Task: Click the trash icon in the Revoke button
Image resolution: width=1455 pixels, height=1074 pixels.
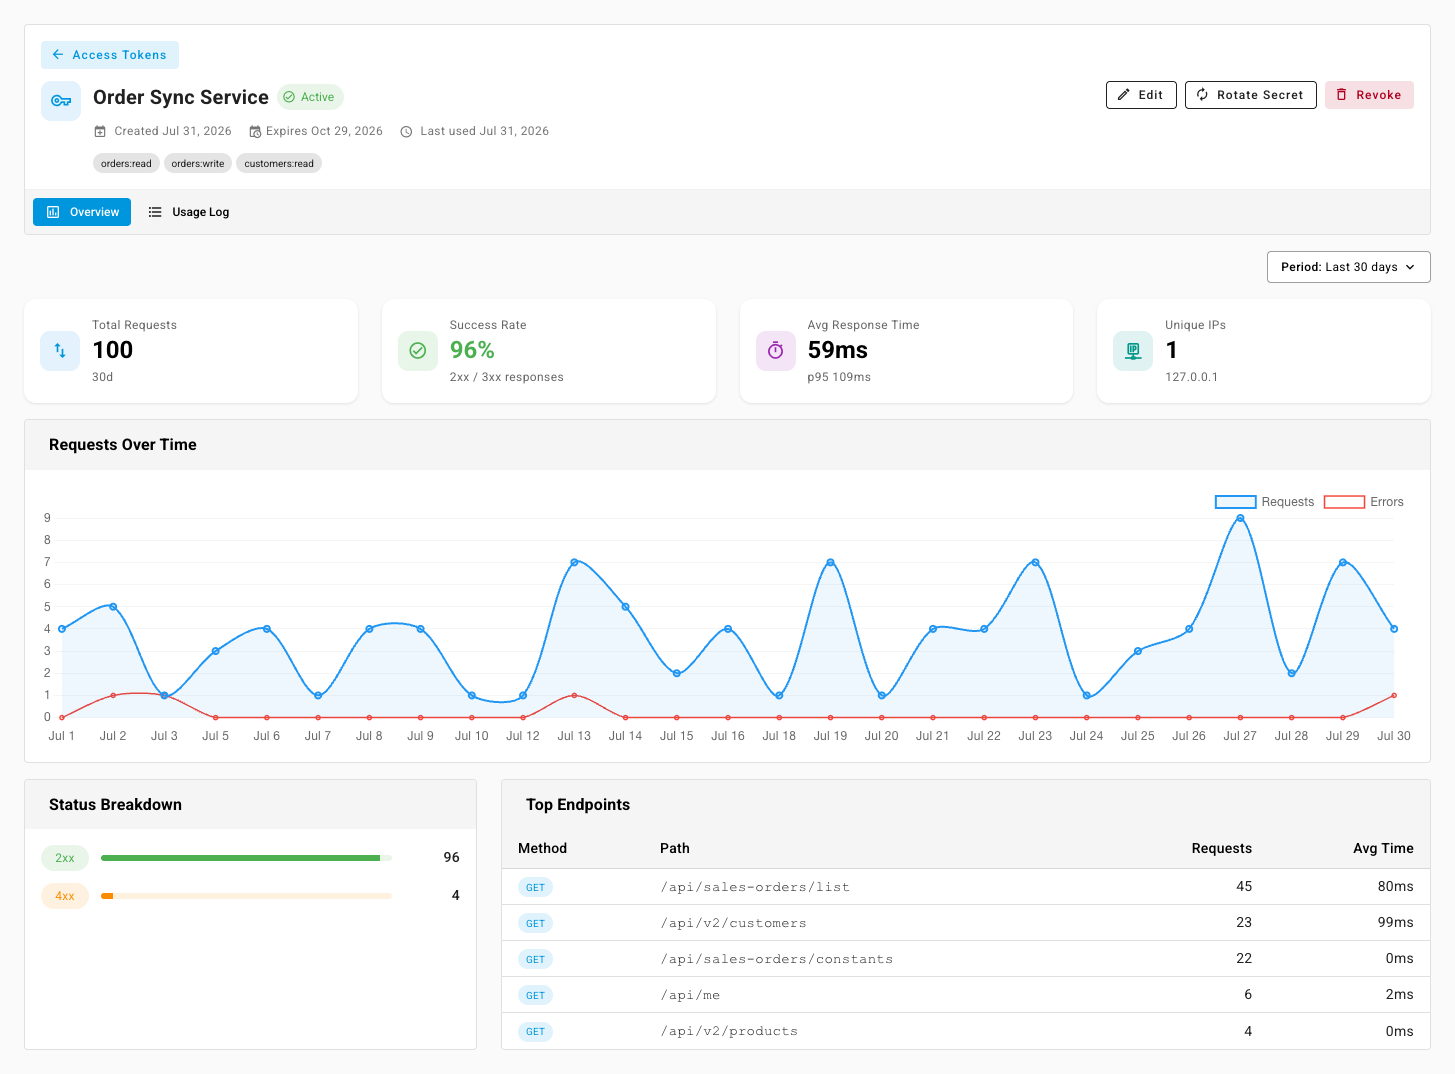Action: 1342,95
